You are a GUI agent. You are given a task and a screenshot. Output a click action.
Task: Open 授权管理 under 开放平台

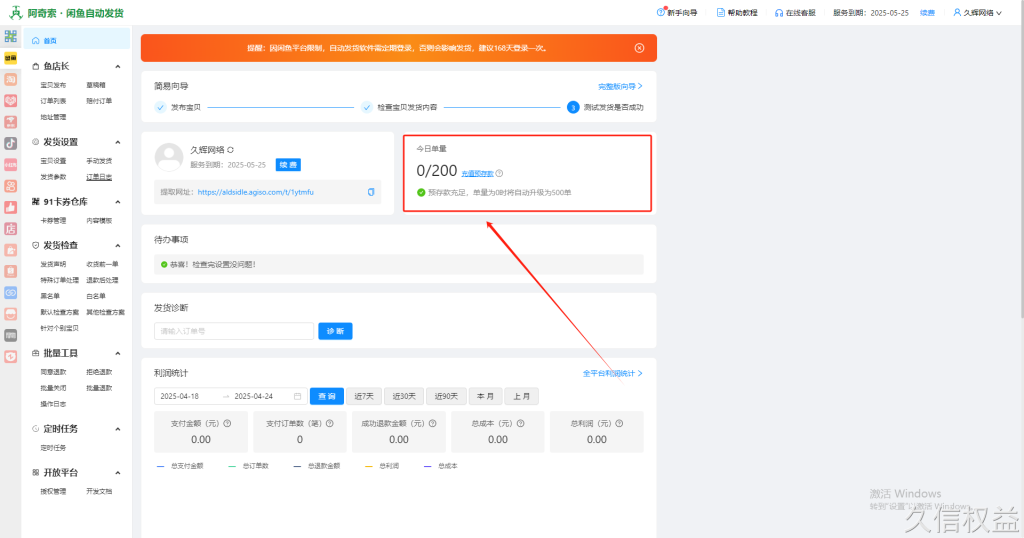click(x=53, y=492)
